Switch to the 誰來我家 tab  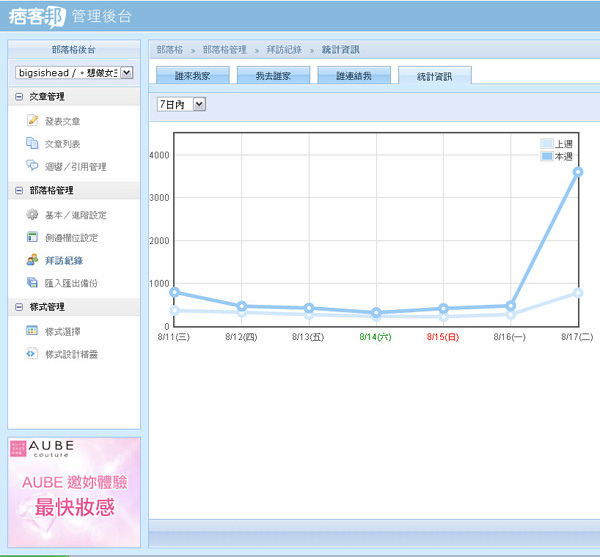pos(193,76)
